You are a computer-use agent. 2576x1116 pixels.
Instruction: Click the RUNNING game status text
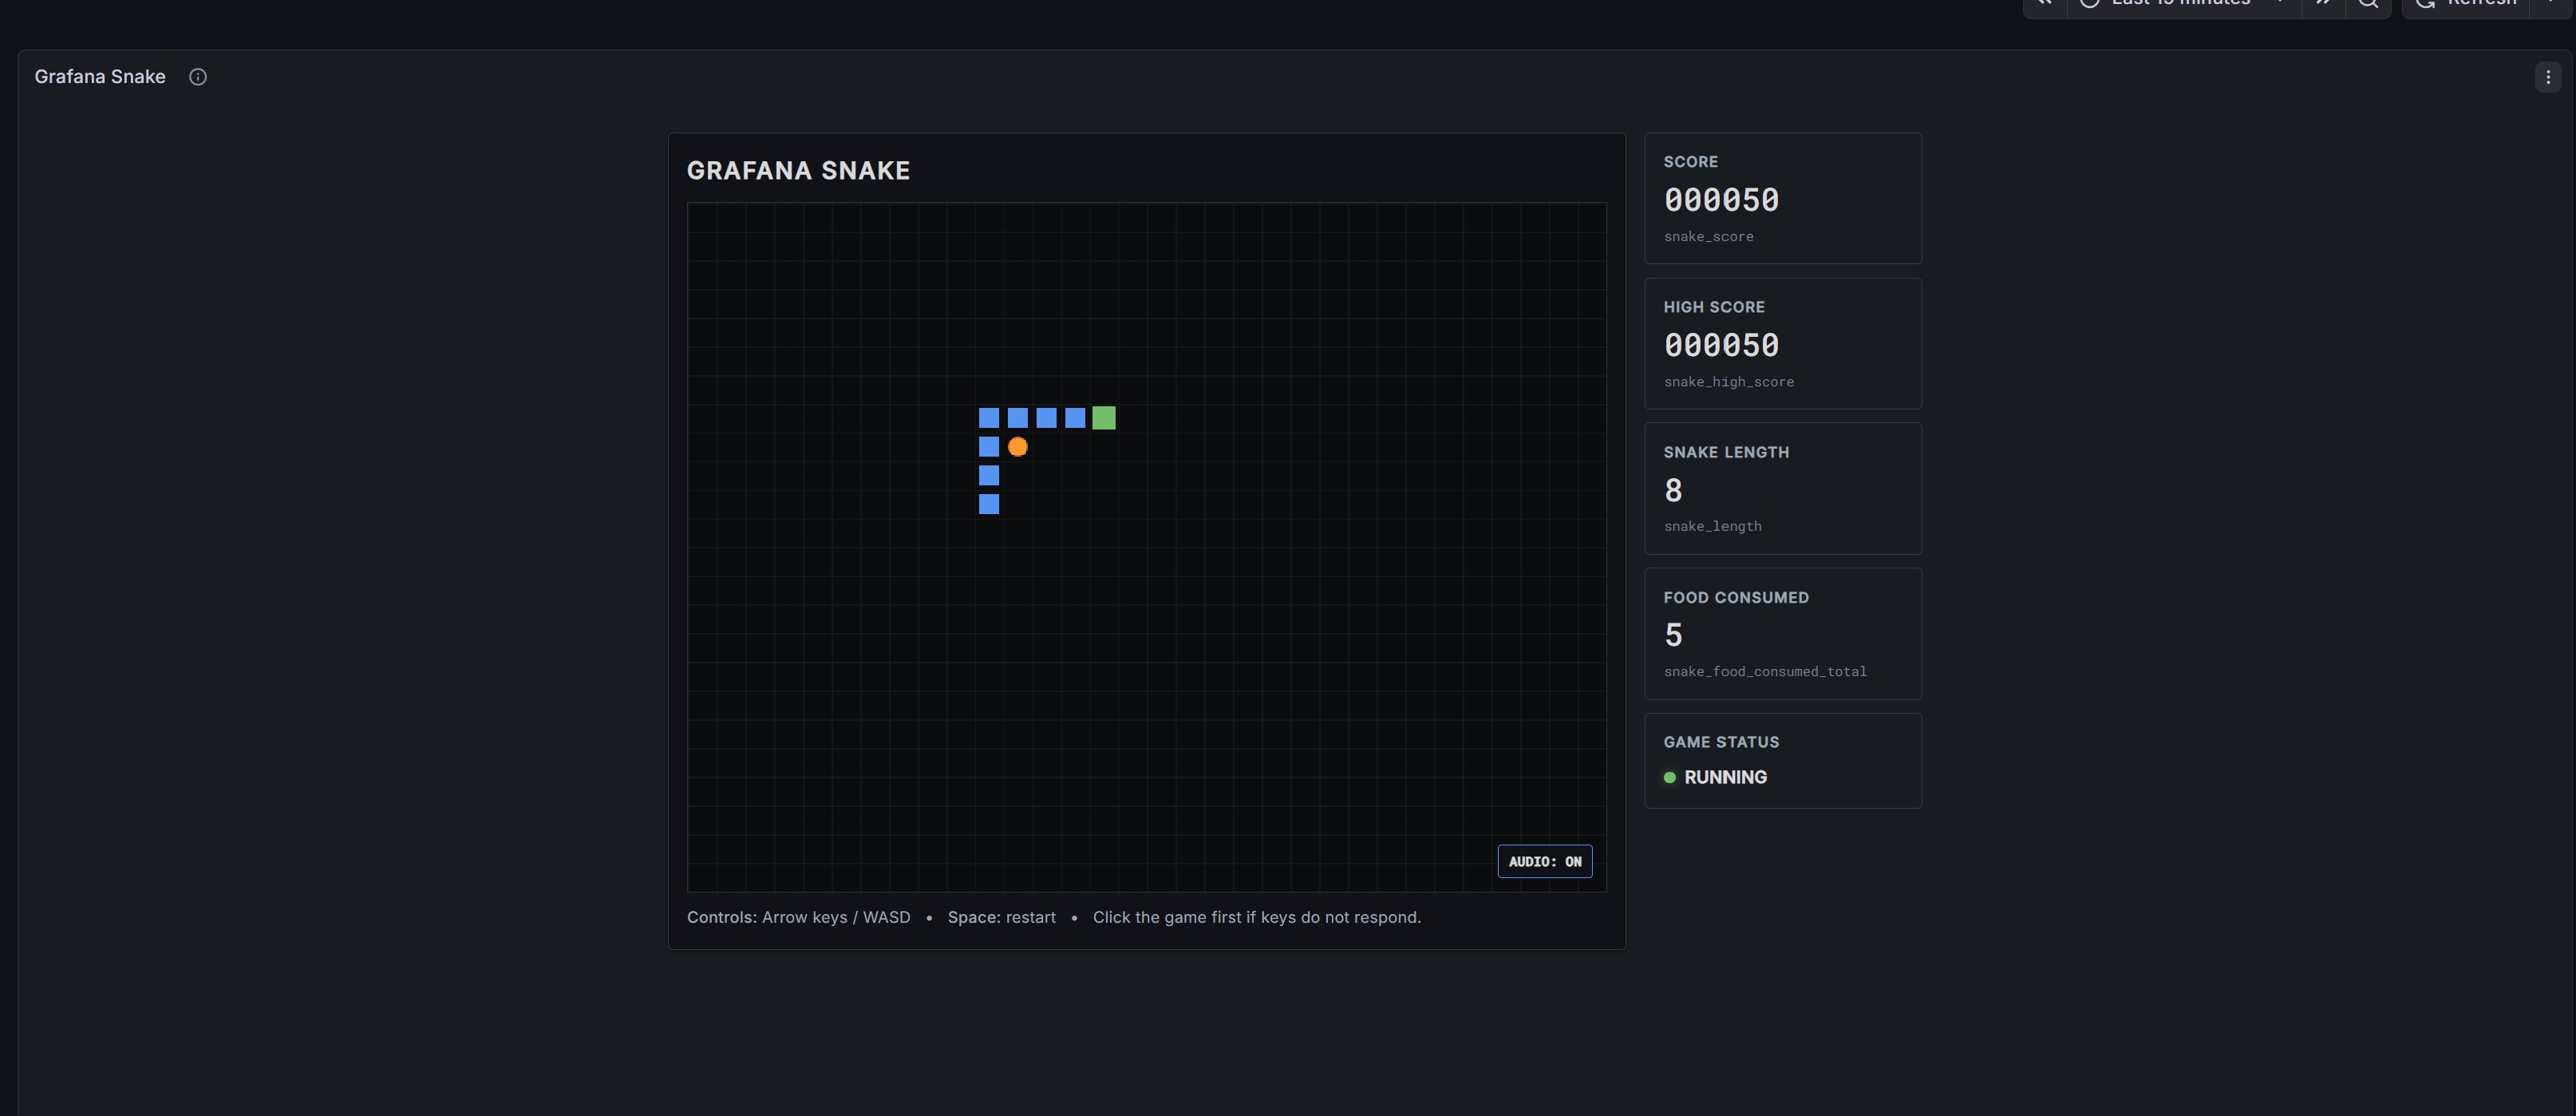point(1725,777)
